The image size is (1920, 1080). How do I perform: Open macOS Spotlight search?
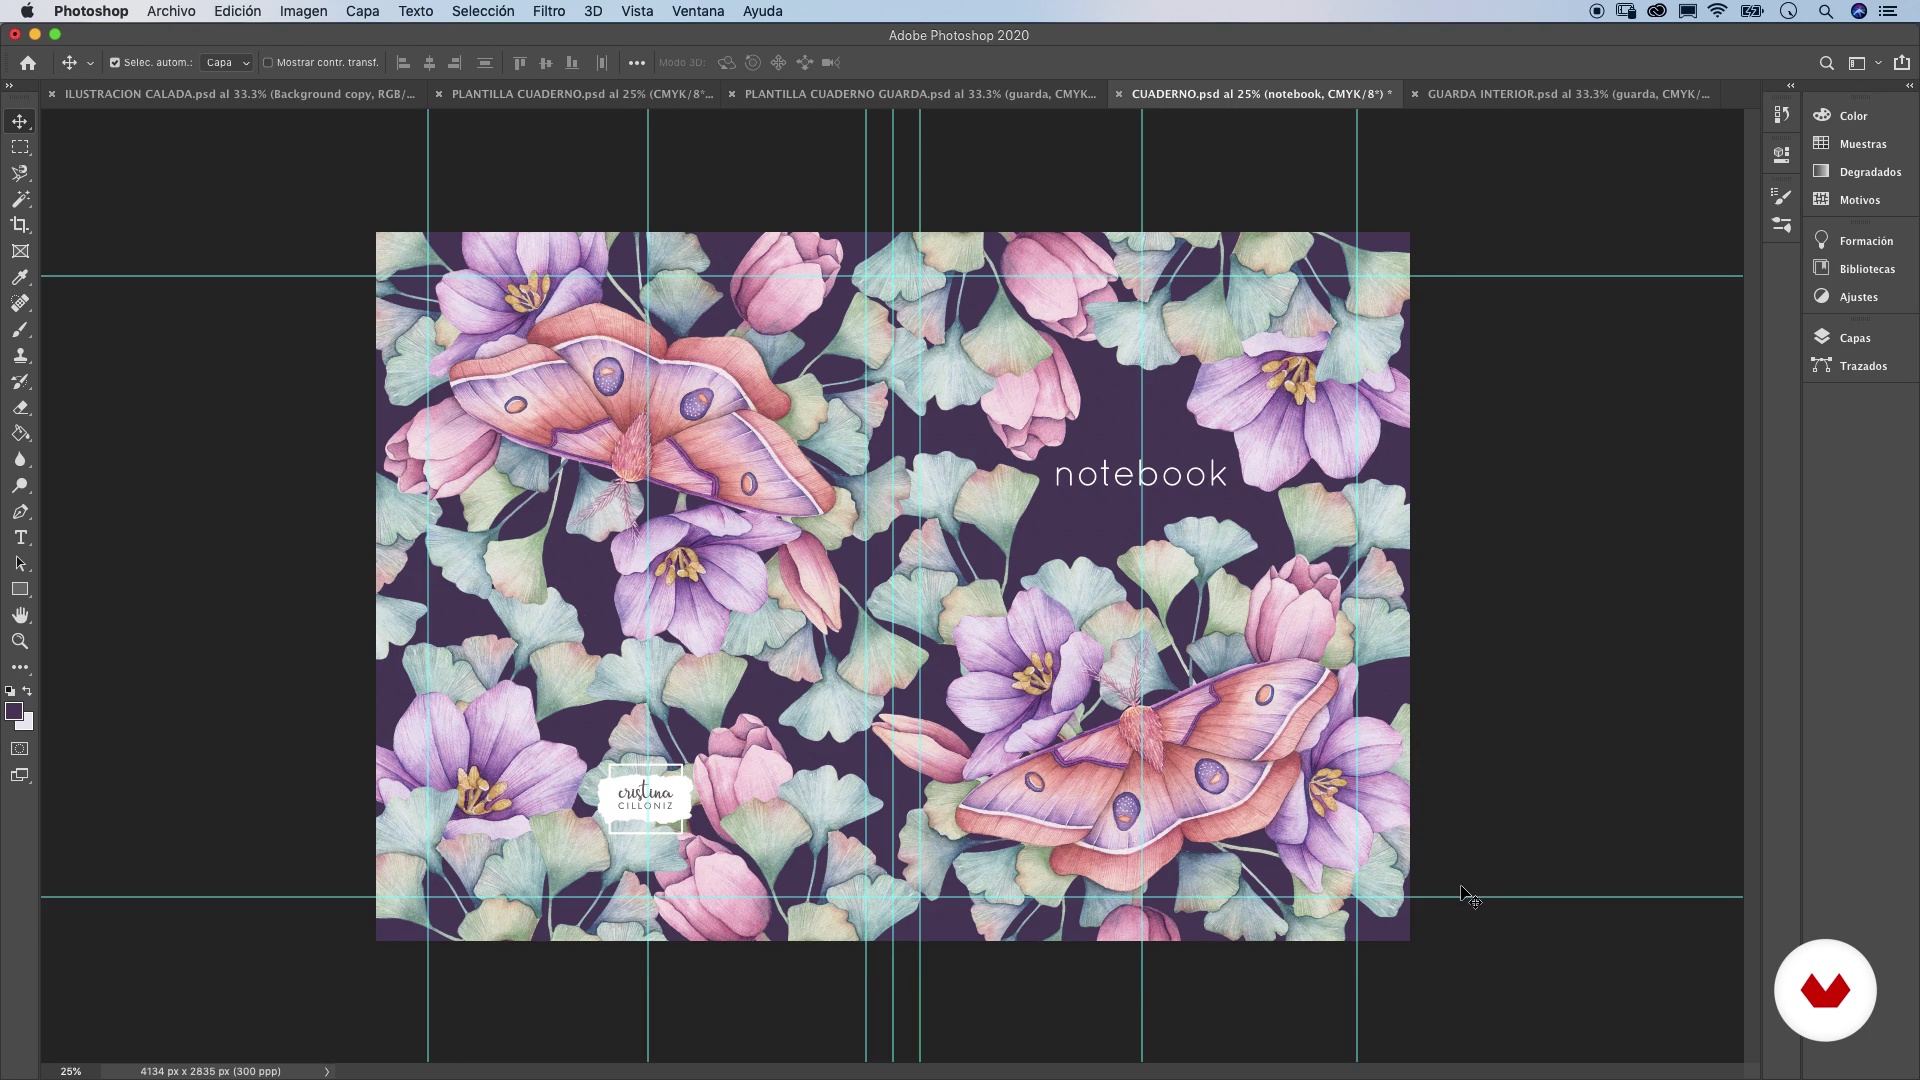[1826, 11]
